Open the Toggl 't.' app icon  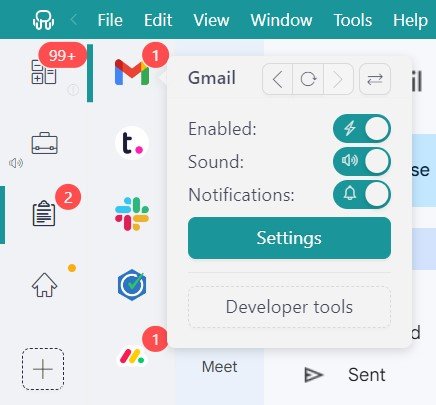132,143
